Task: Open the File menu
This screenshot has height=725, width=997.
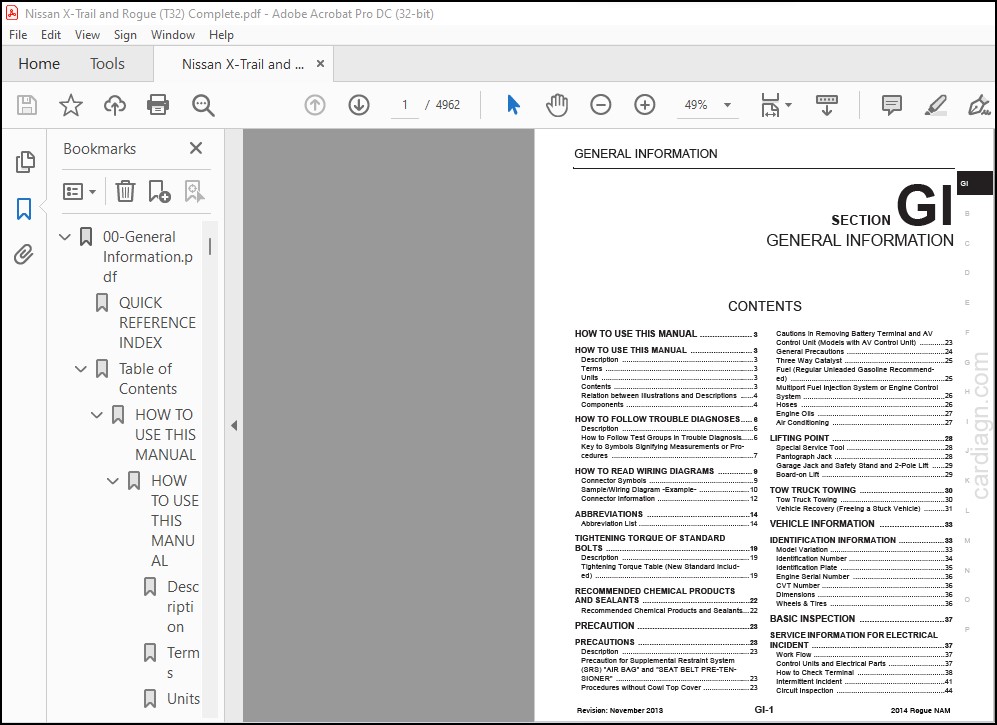Action: click(18, 35)
